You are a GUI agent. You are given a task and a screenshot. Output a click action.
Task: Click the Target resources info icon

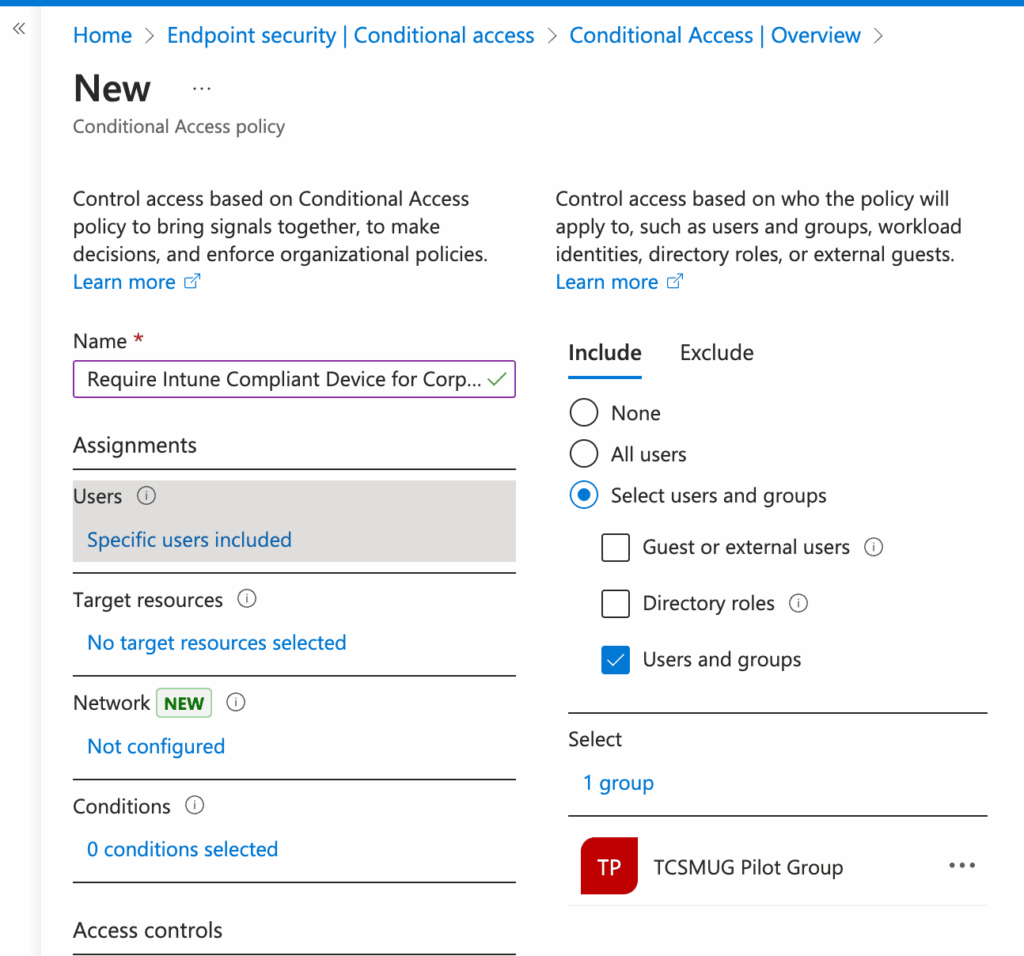tap(247, 600)
